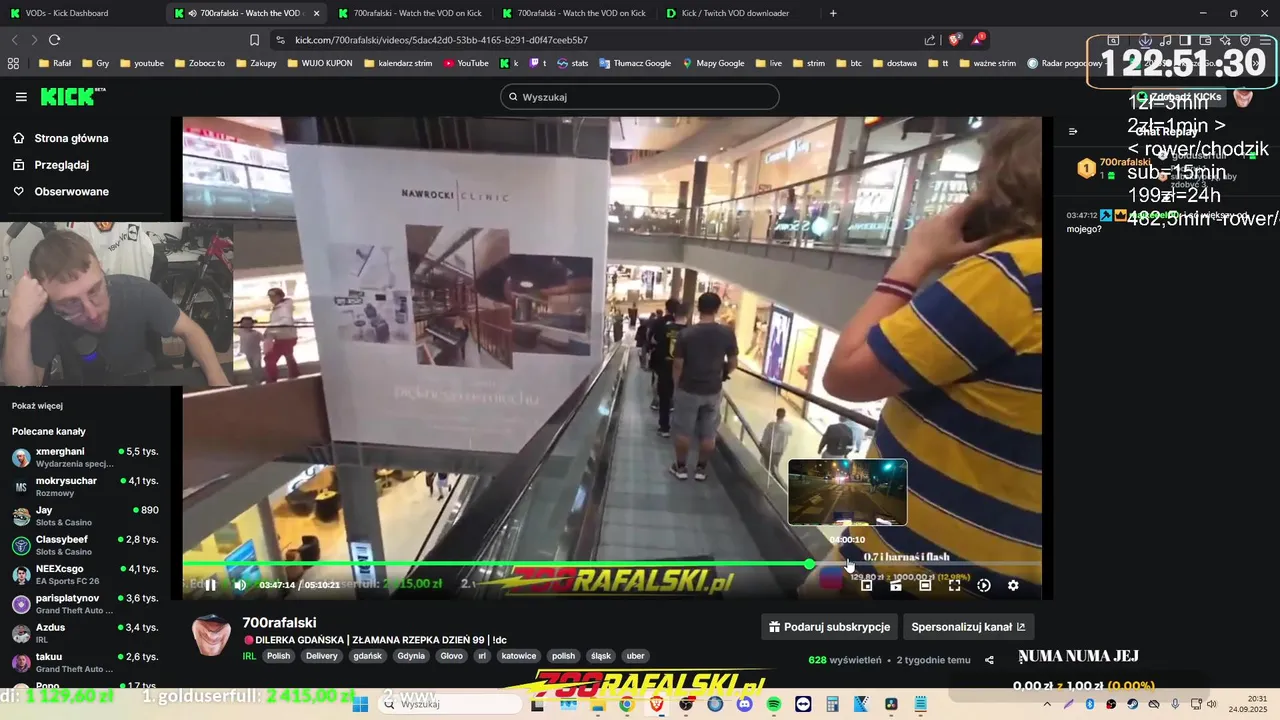Open the Jay Slots & Casino channel
The width and height of the screenshot is (1280, 720).
point(85,516)
